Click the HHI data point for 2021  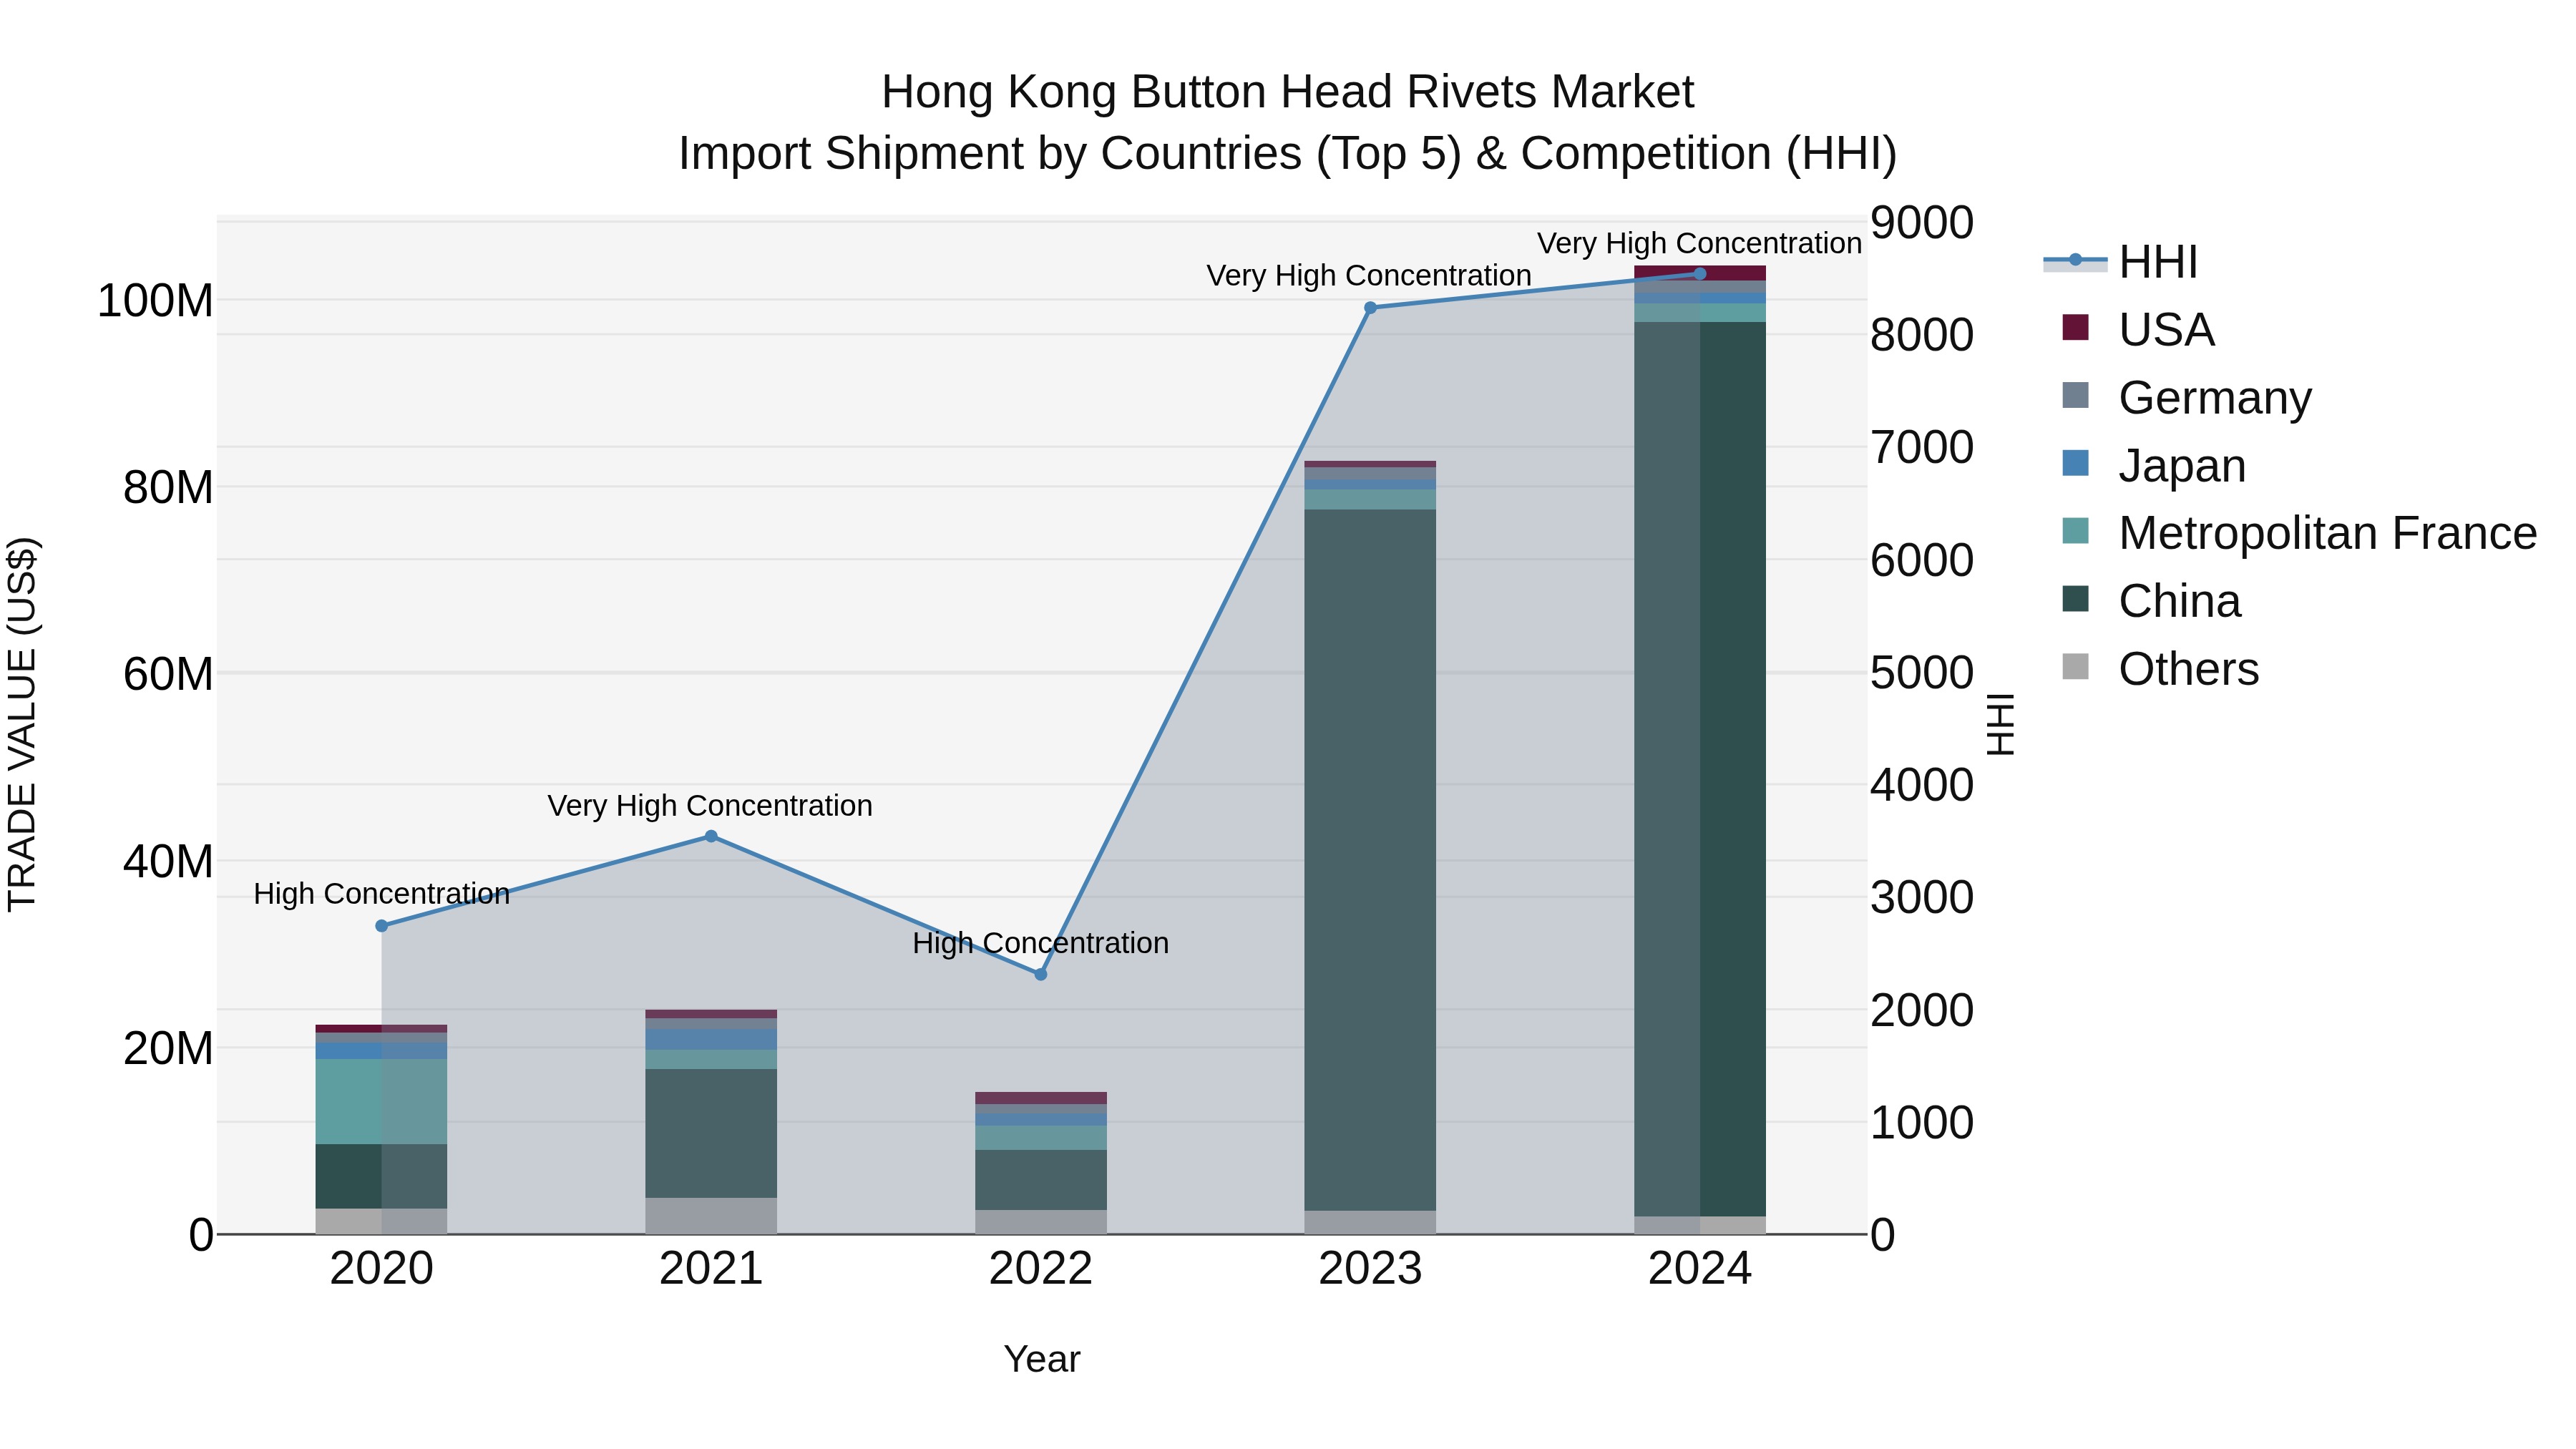click(x=711, y=837)
